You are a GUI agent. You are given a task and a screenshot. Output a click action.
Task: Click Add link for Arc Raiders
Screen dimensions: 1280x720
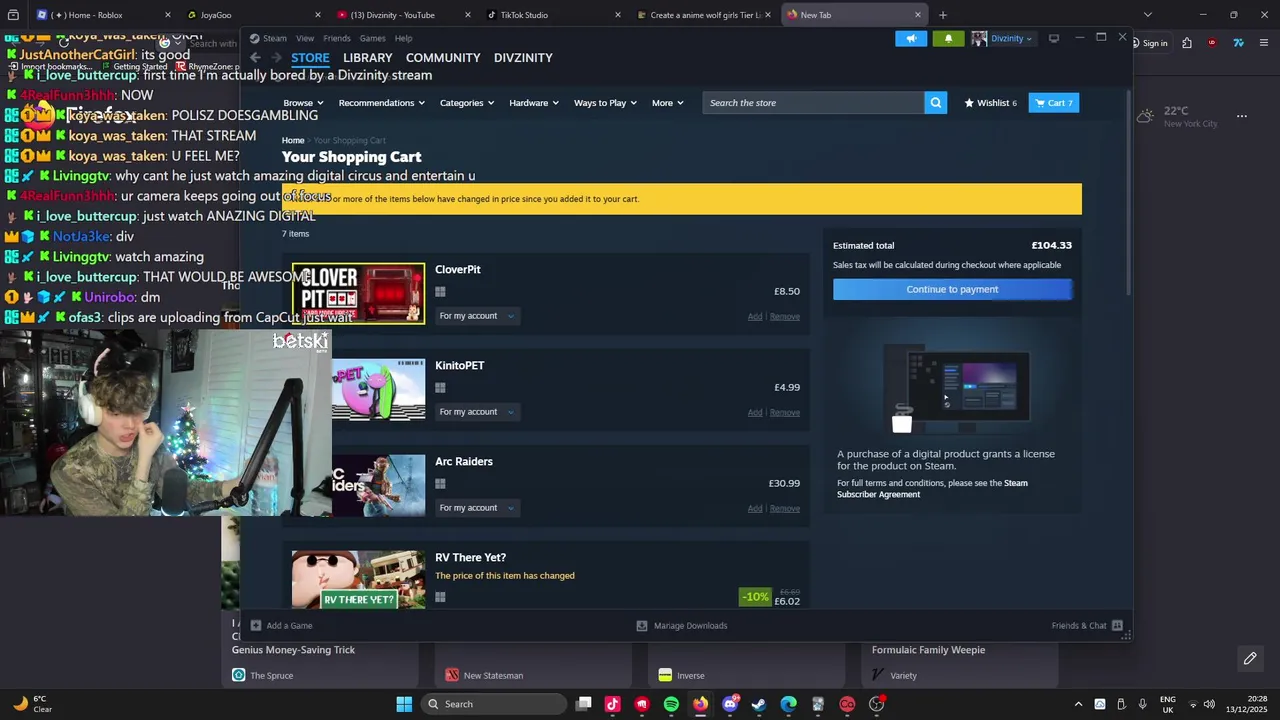pyautogui.click(x=755, y=509)
